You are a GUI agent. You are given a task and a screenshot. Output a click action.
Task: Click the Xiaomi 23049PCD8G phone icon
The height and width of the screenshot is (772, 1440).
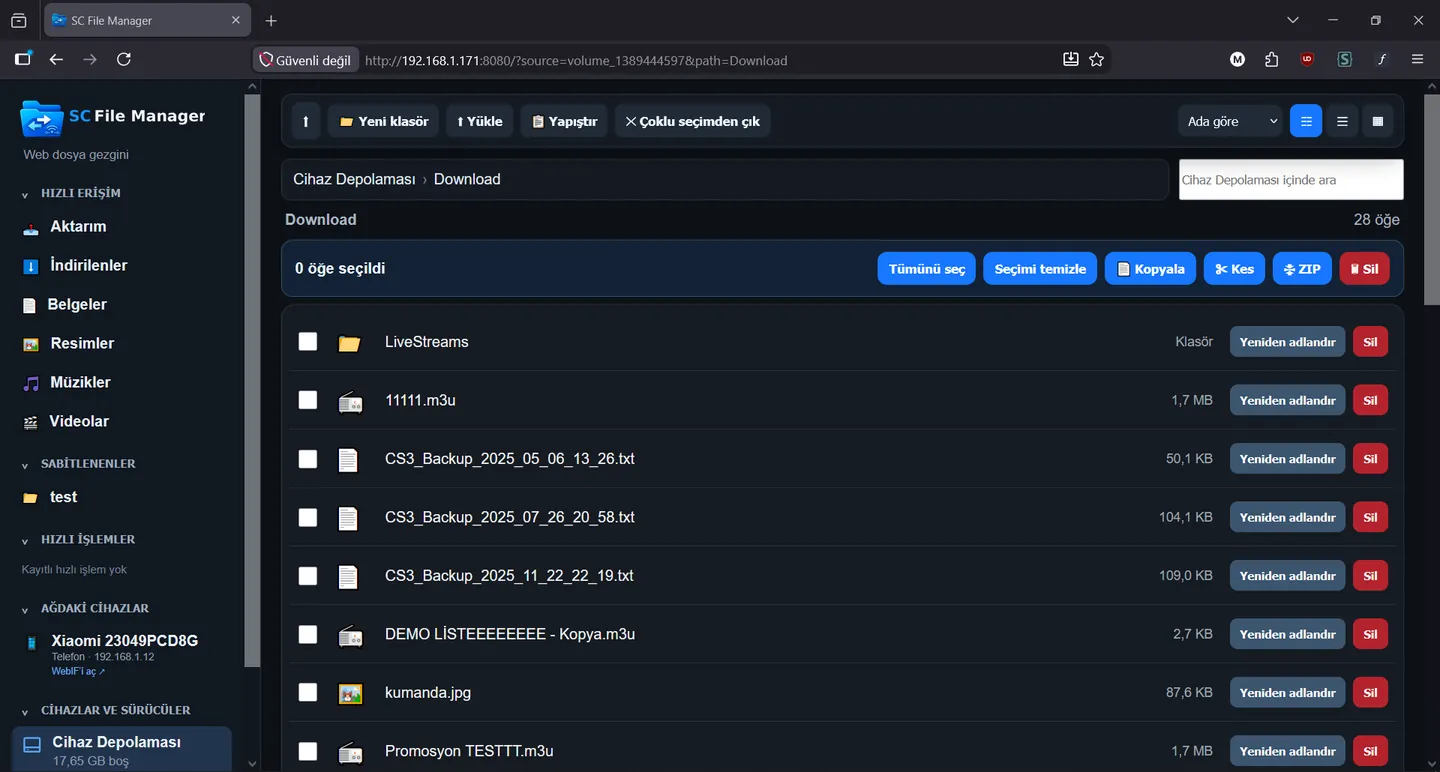tap(31, 642)
